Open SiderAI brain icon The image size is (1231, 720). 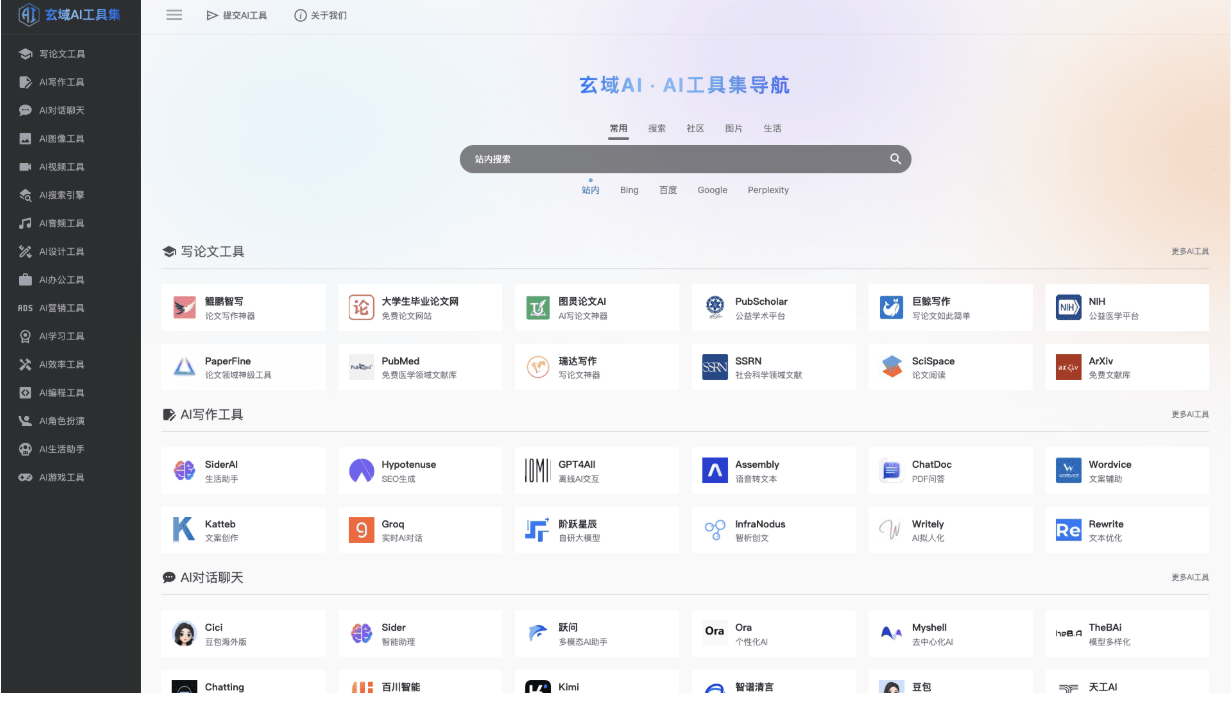click(184, 471)
